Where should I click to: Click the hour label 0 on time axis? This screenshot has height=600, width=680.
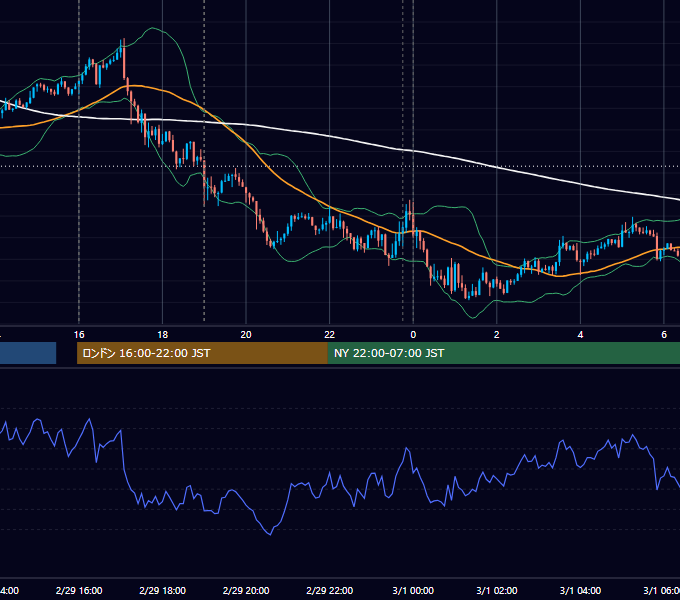pyautogui.click(x=413, y=335)
